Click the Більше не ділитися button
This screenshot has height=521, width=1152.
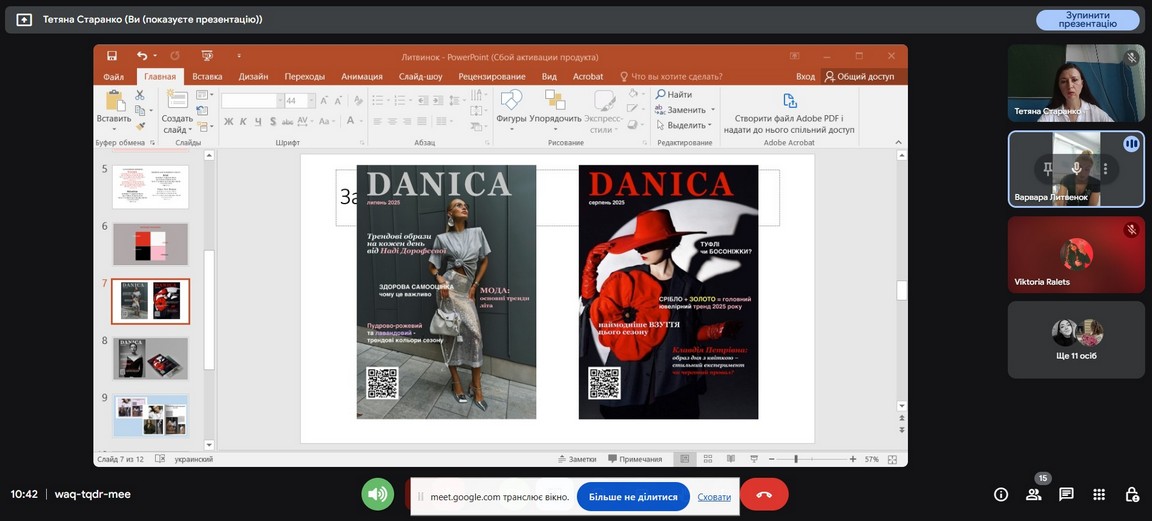click(x=633, y=497)
